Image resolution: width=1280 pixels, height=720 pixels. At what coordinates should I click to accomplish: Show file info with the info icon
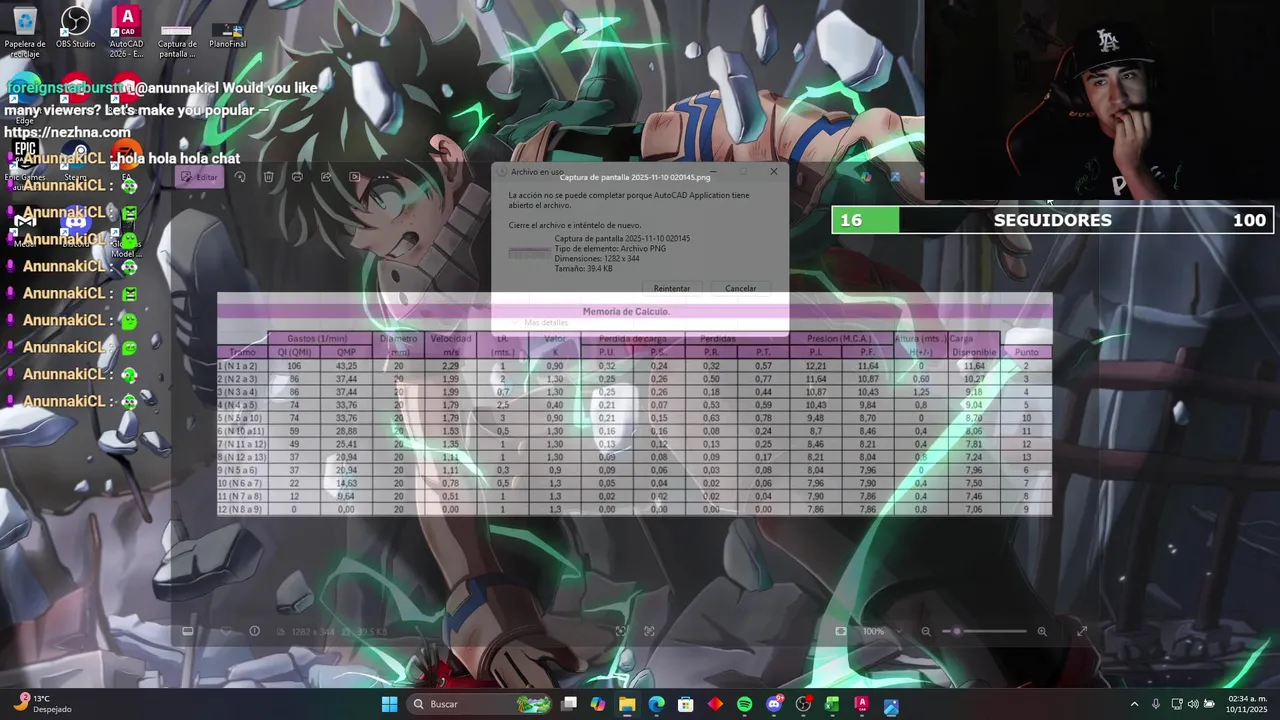[x=254, y=631]
